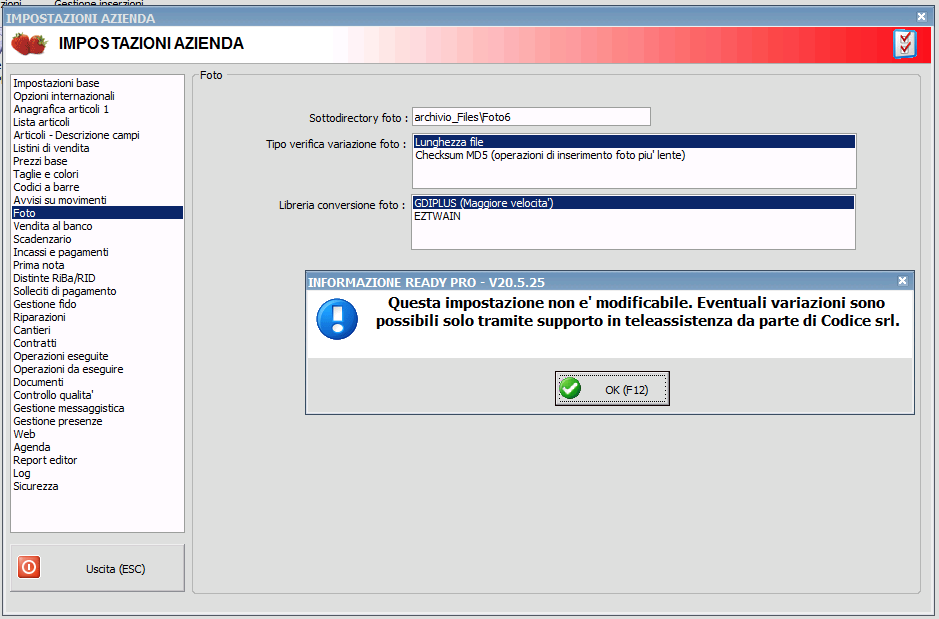
Task: Close the Impostazioni Azienda window
Action: [x=922, y=17]
